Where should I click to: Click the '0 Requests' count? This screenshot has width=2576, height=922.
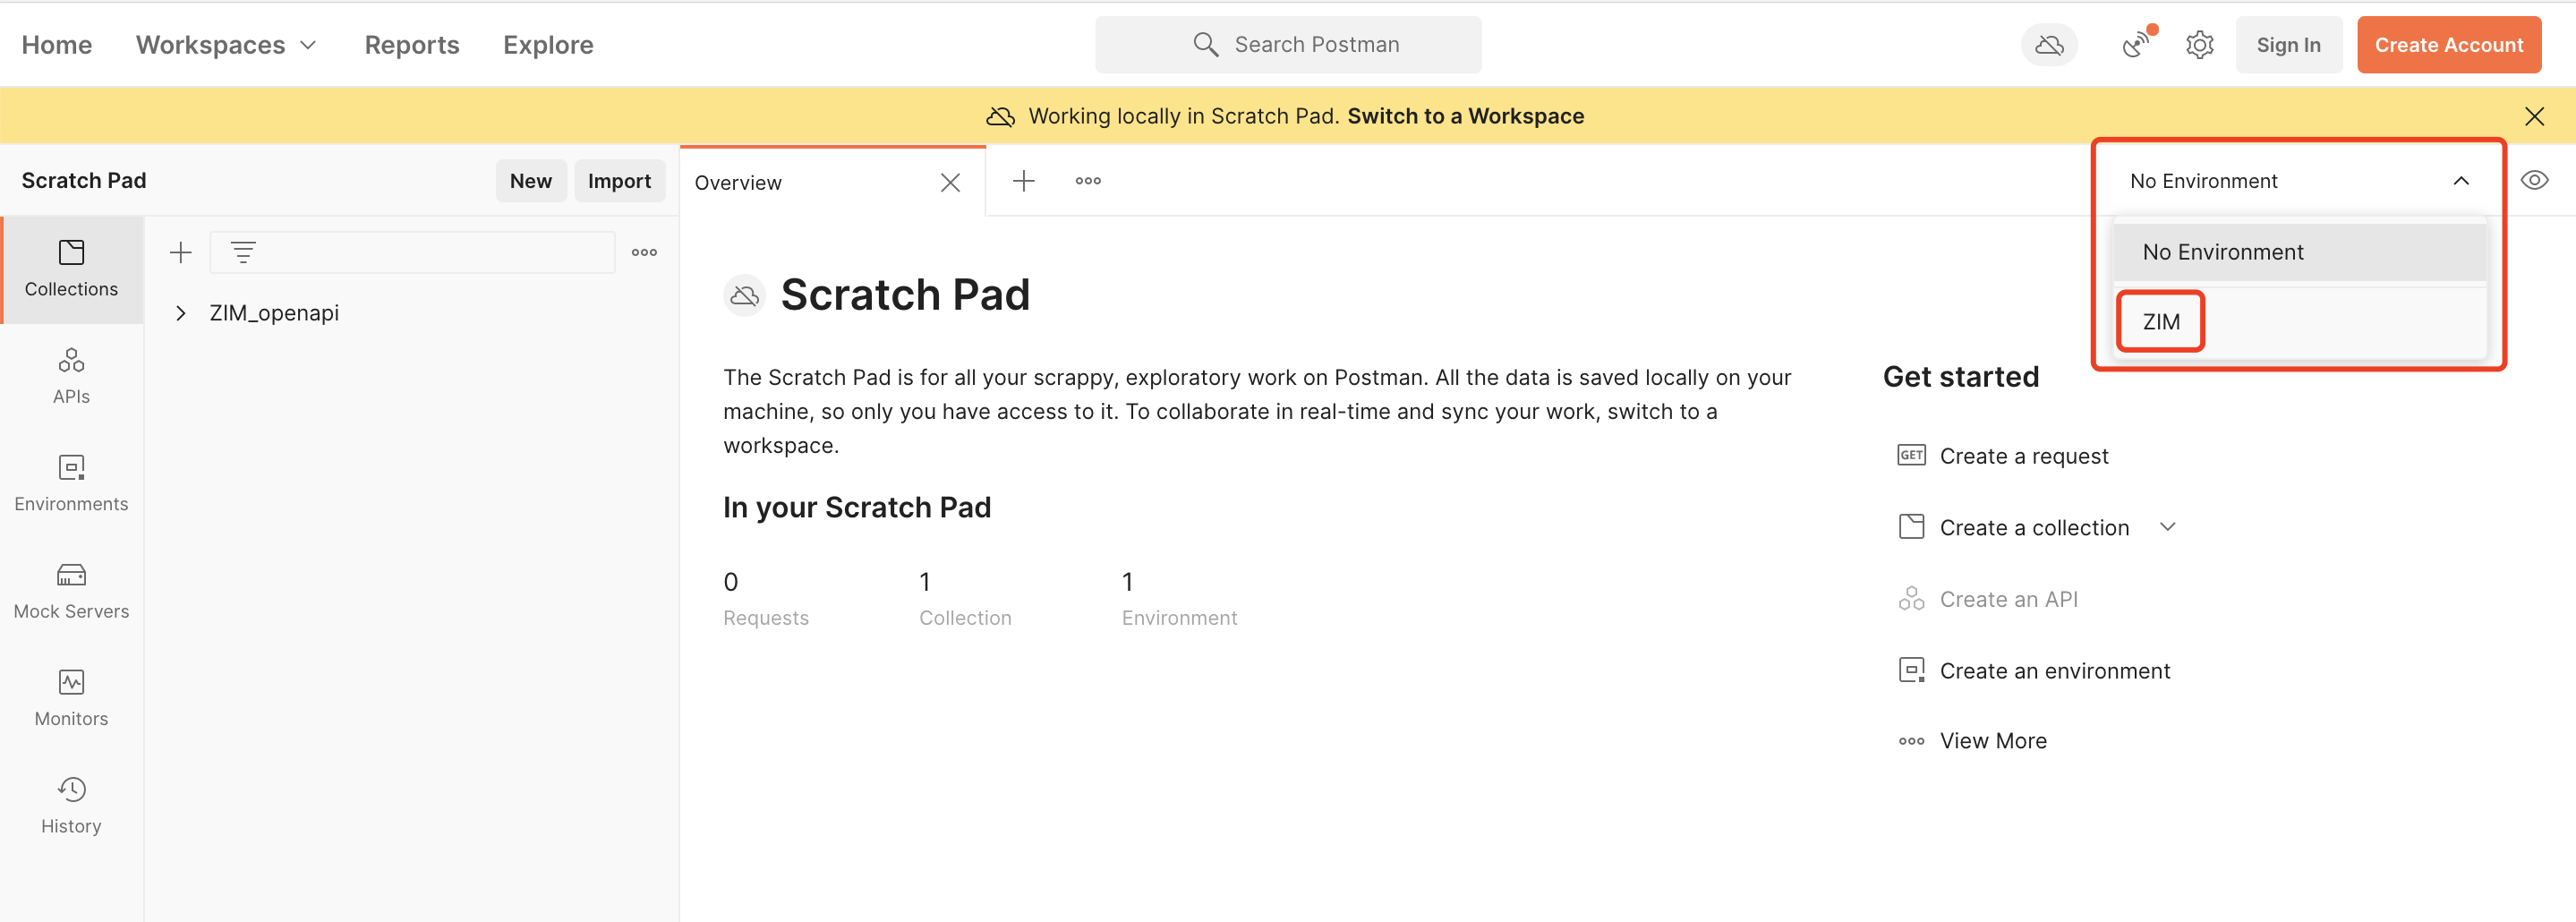(x=766, y=599)
